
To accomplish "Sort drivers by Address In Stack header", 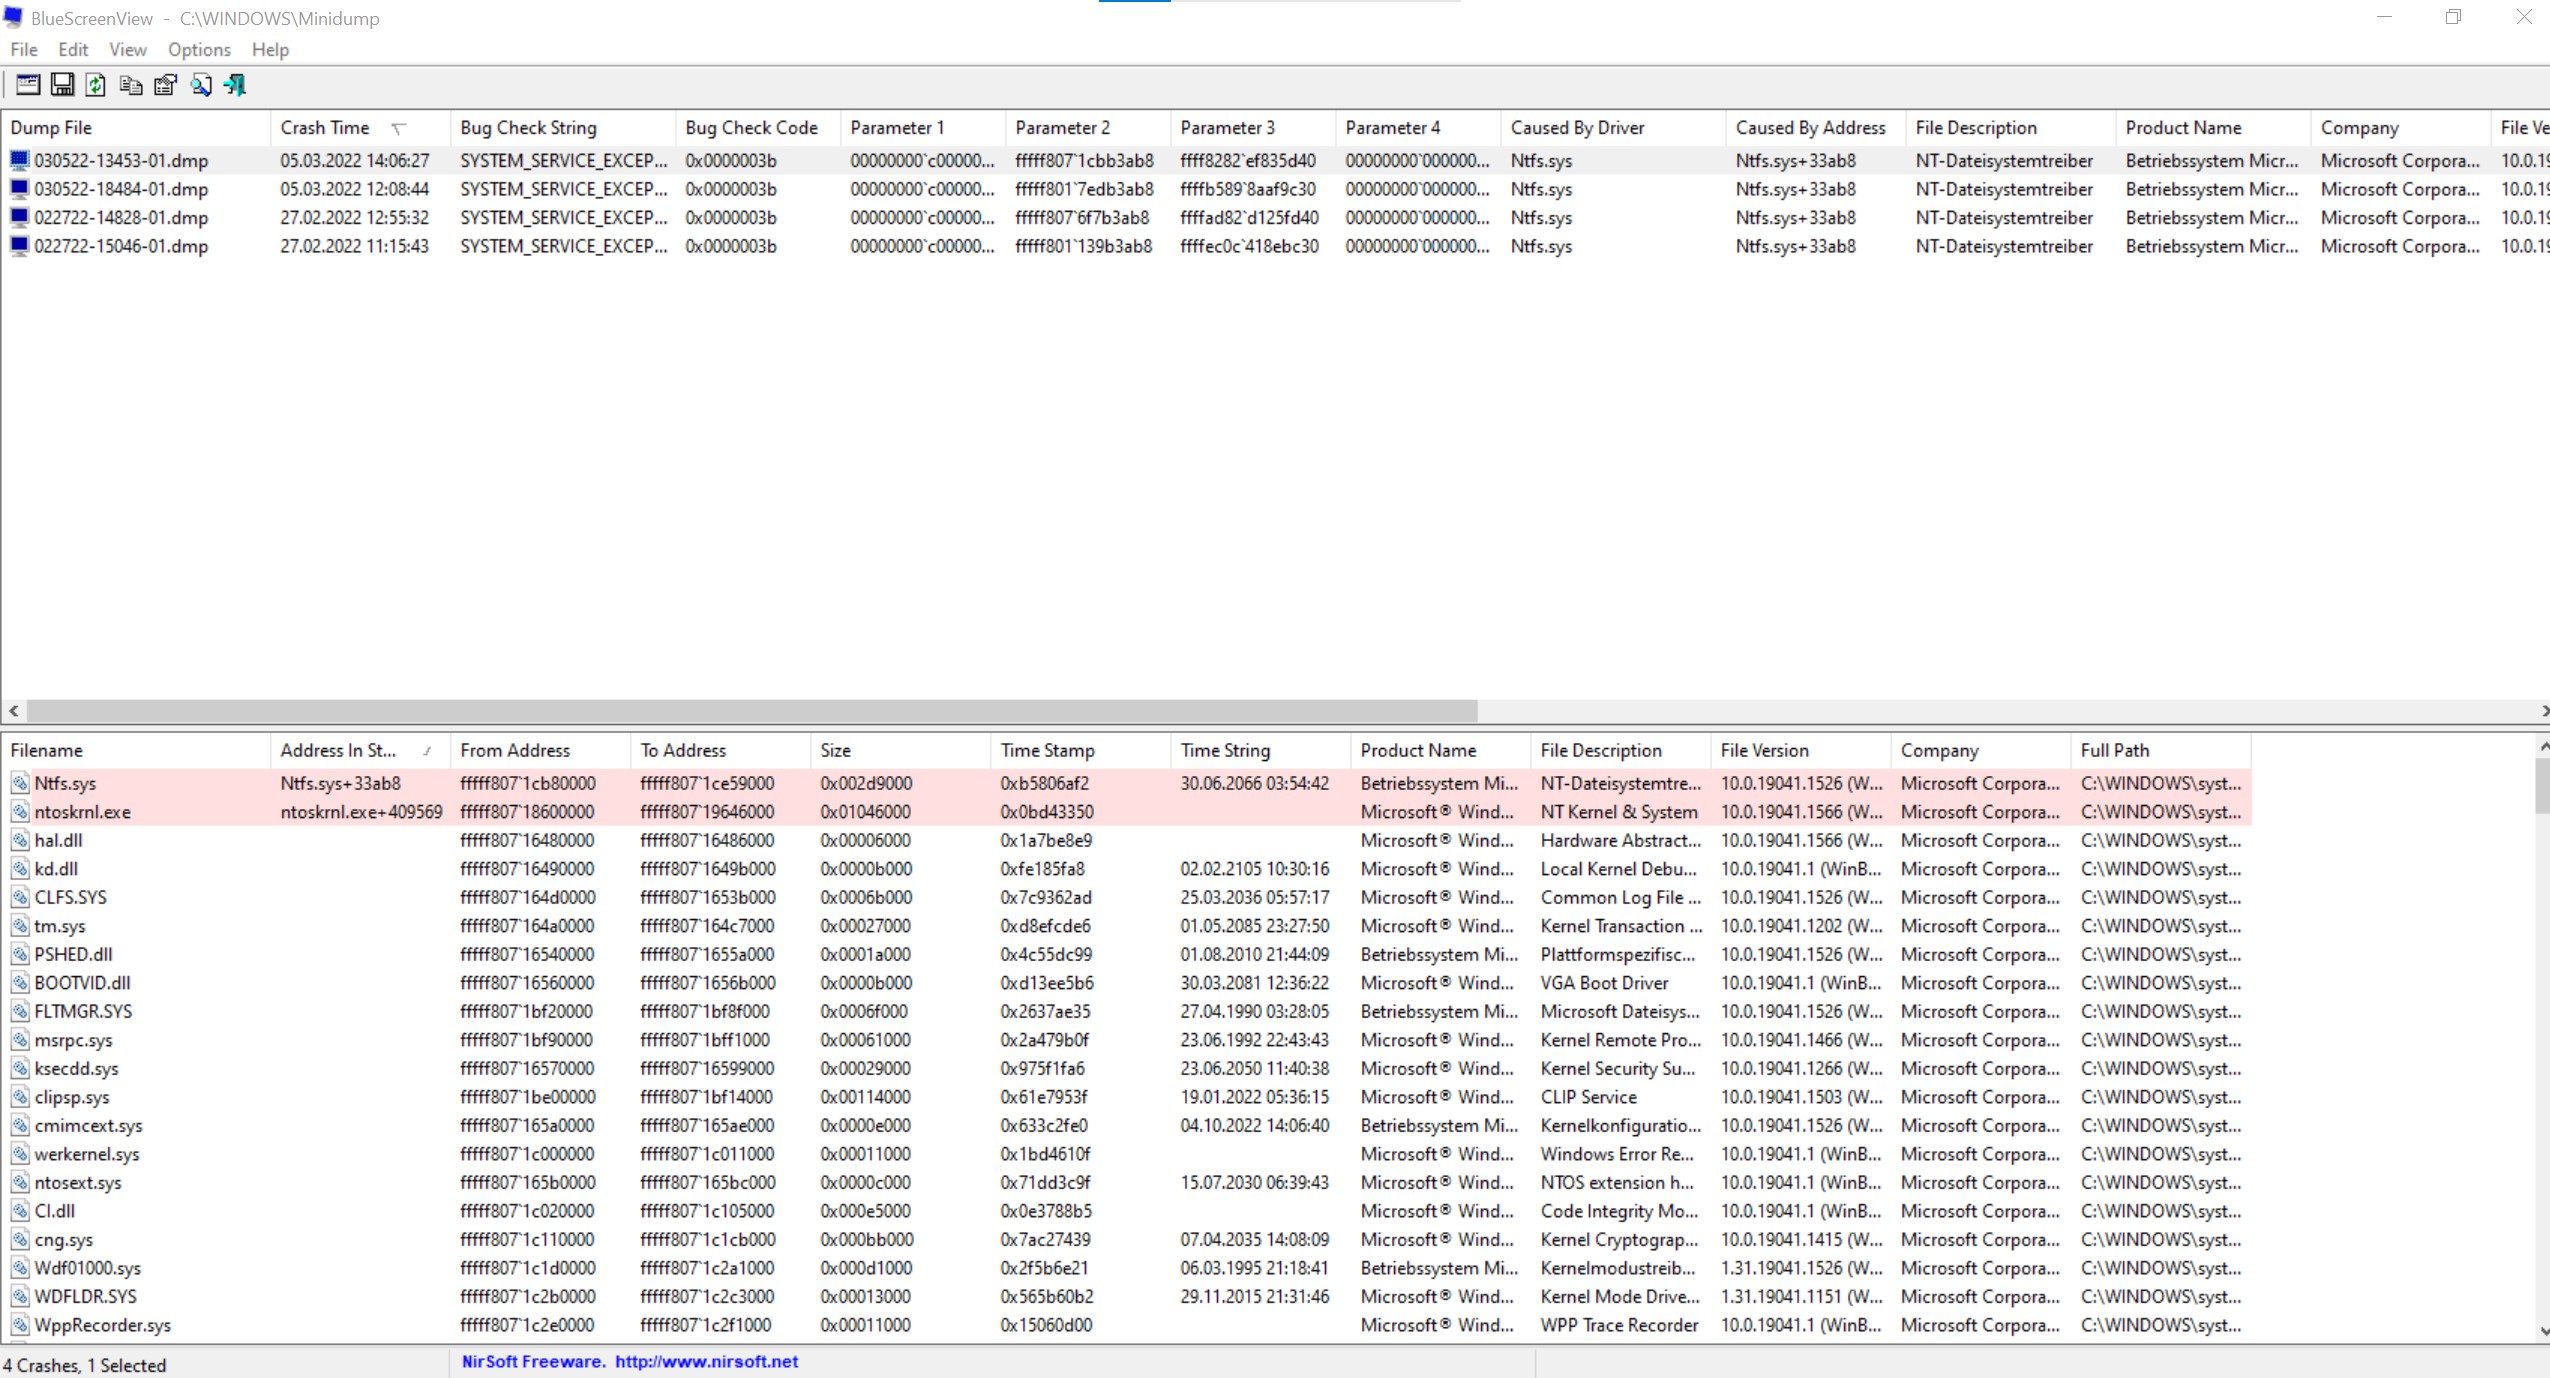I will [338, 750].
